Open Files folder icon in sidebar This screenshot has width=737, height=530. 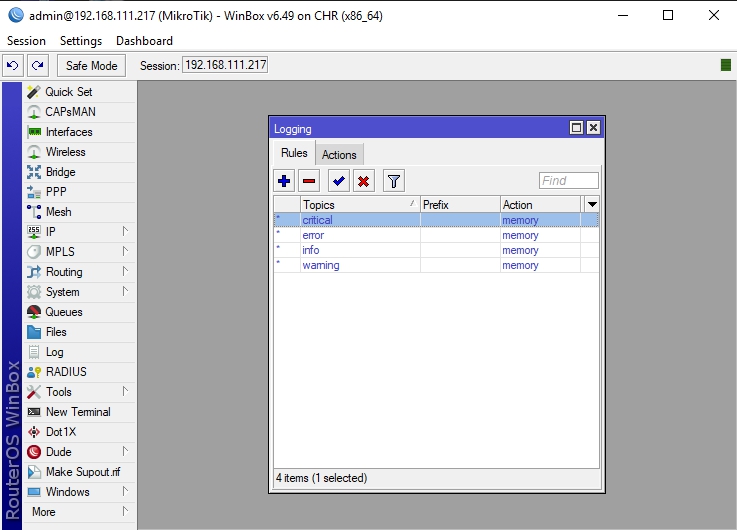click(34, 332)
